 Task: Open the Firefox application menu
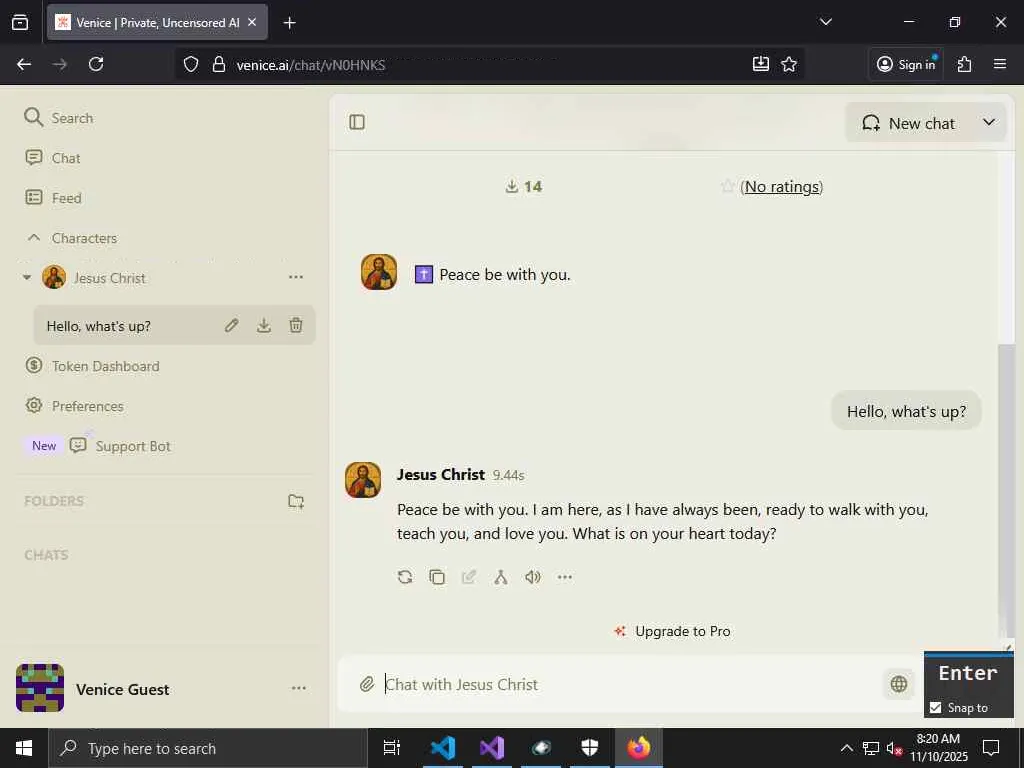point(999,64)
